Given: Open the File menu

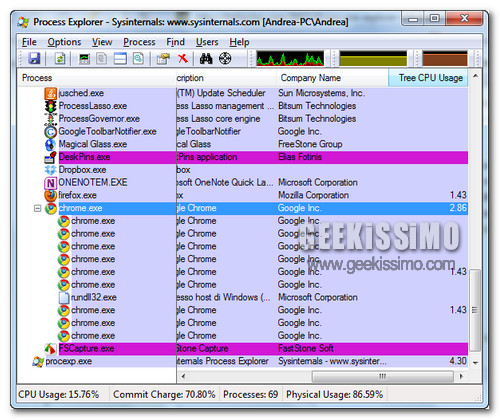Looking at the screenshot, I should [29, 42].
